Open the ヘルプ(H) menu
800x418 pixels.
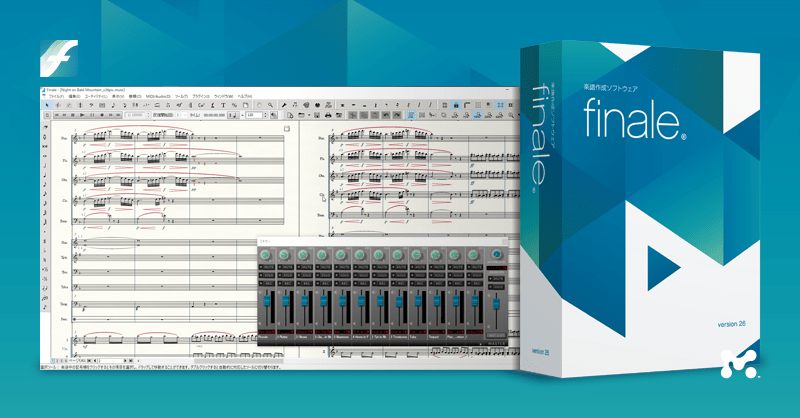245,96
